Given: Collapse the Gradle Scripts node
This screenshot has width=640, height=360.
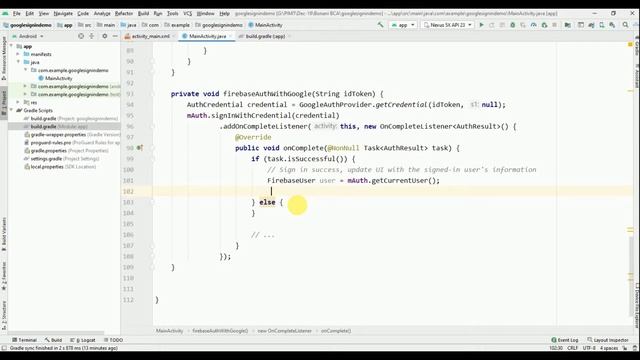Looking at the screenshot, I should pos(11,110).
